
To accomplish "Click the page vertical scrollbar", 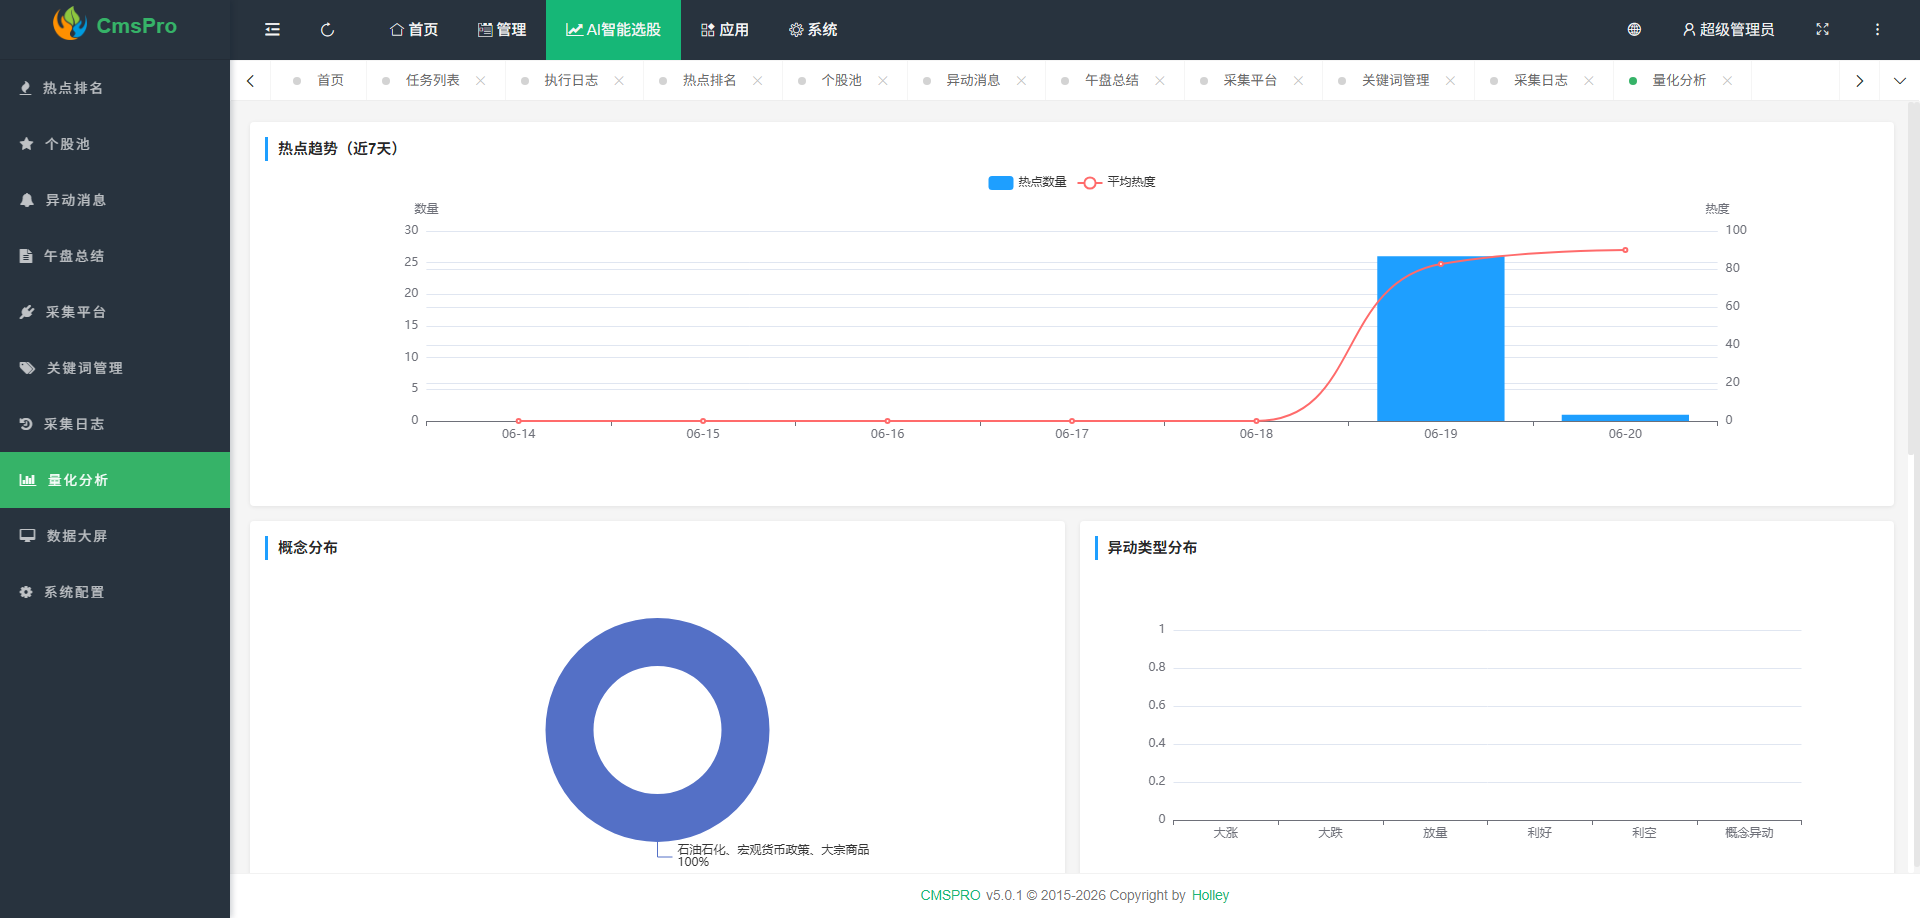I will 1912,280.
